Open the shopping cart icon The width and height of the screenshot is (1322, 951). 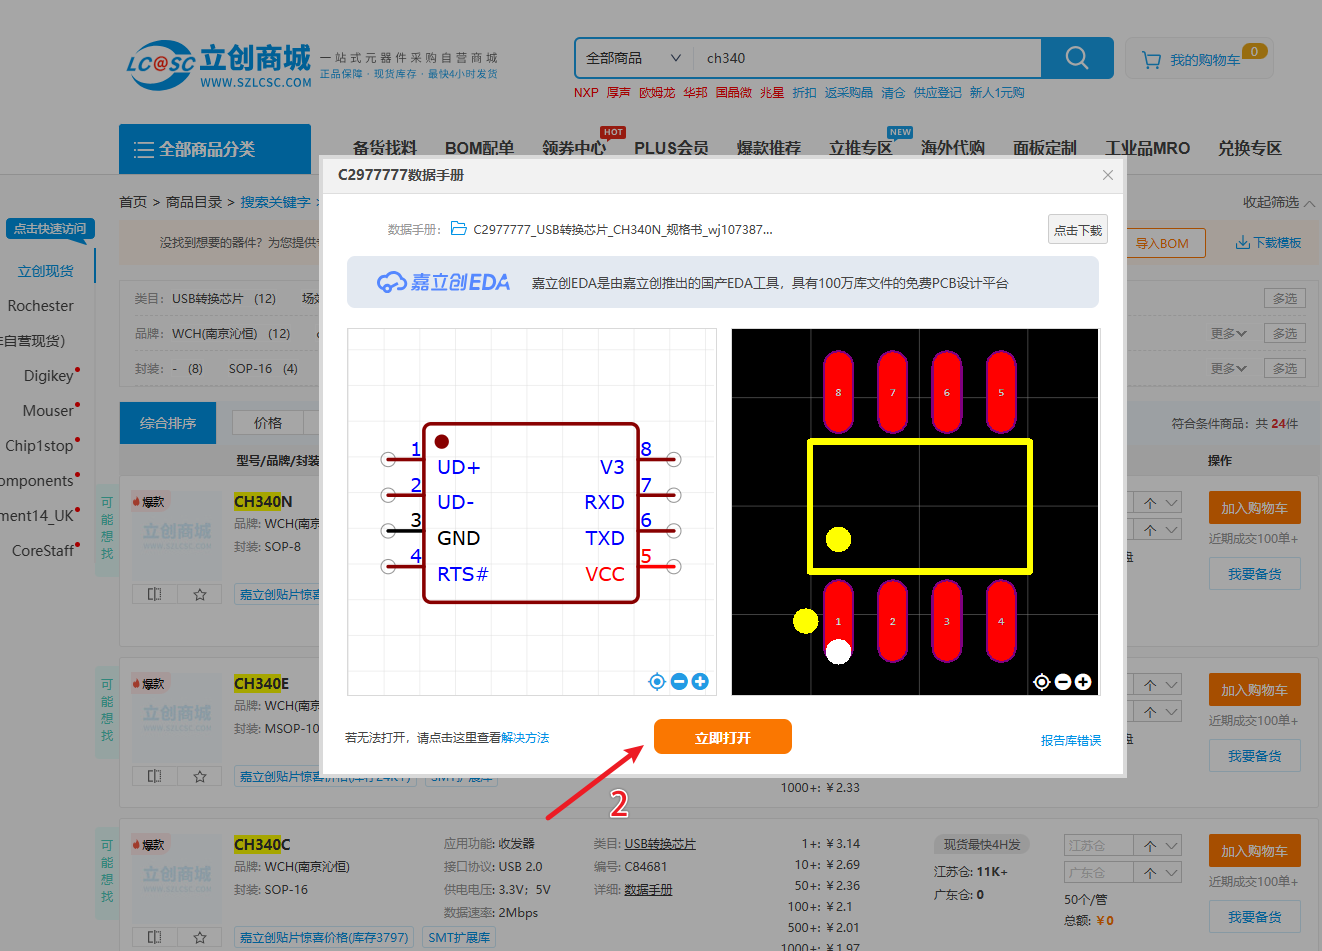click(x=1151, y=60)
